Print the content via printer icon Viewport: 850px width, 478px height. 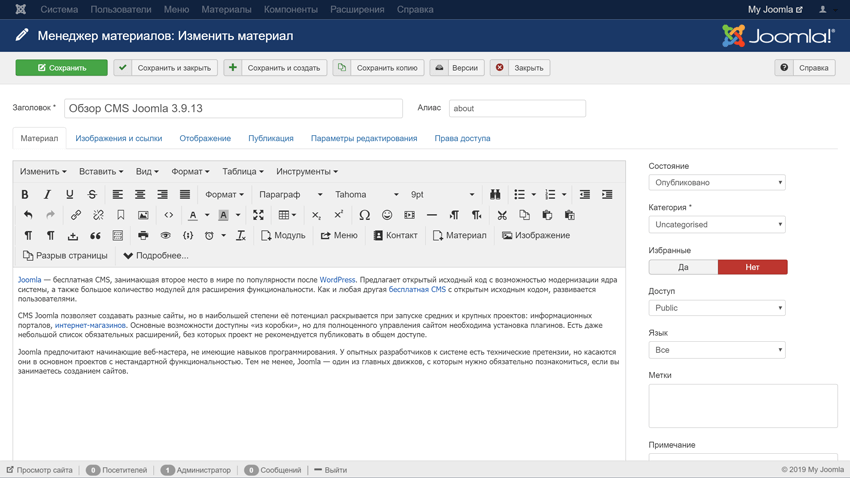tap(143, 235)
